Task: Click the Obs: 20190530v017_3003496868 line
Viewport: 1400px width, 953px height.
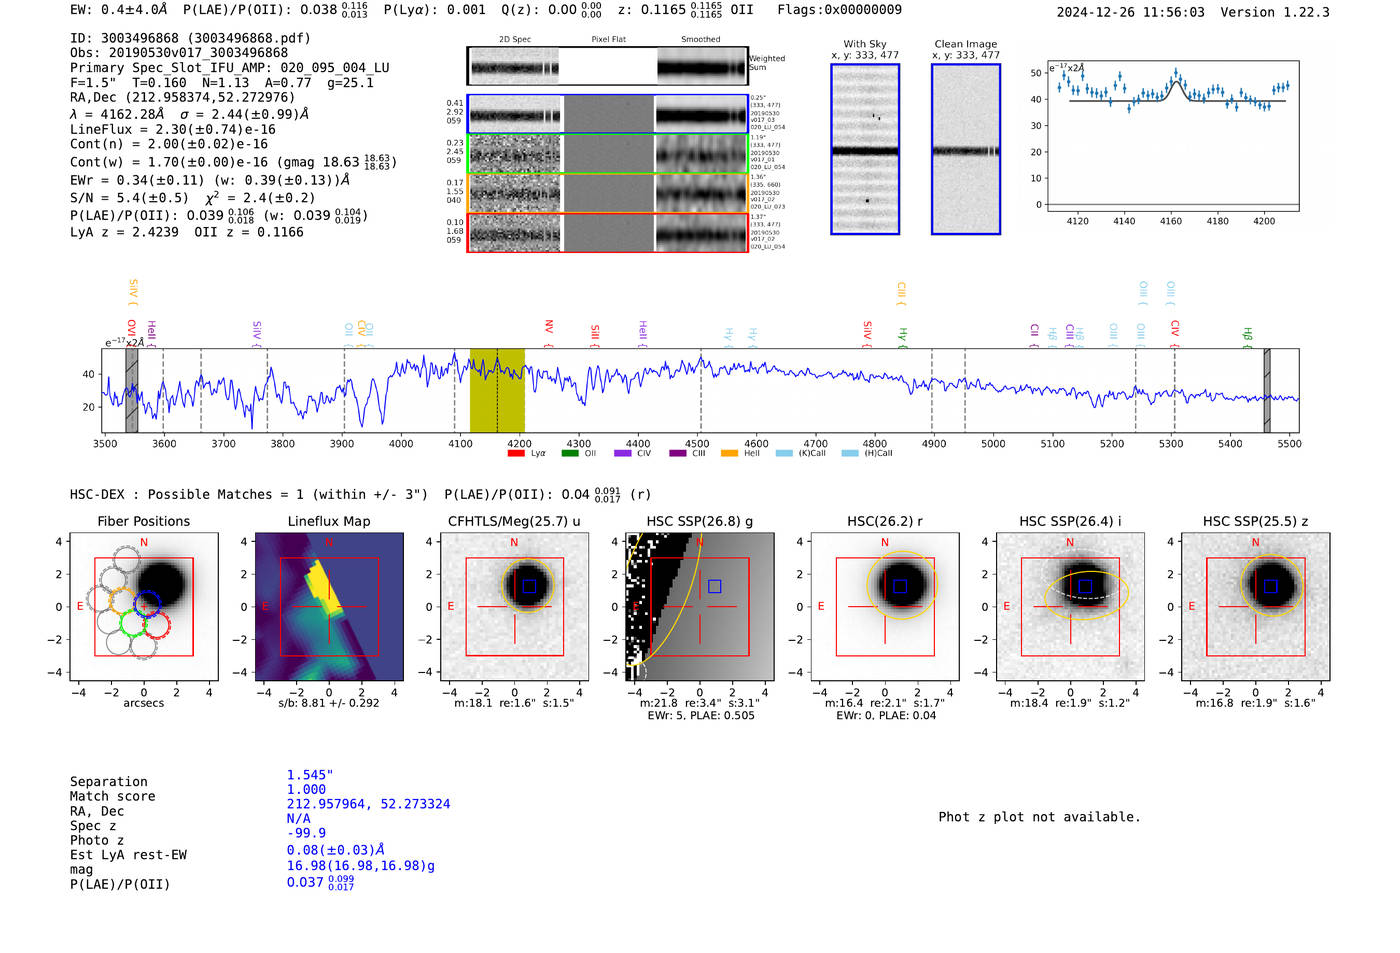Action: click(179, 53)
